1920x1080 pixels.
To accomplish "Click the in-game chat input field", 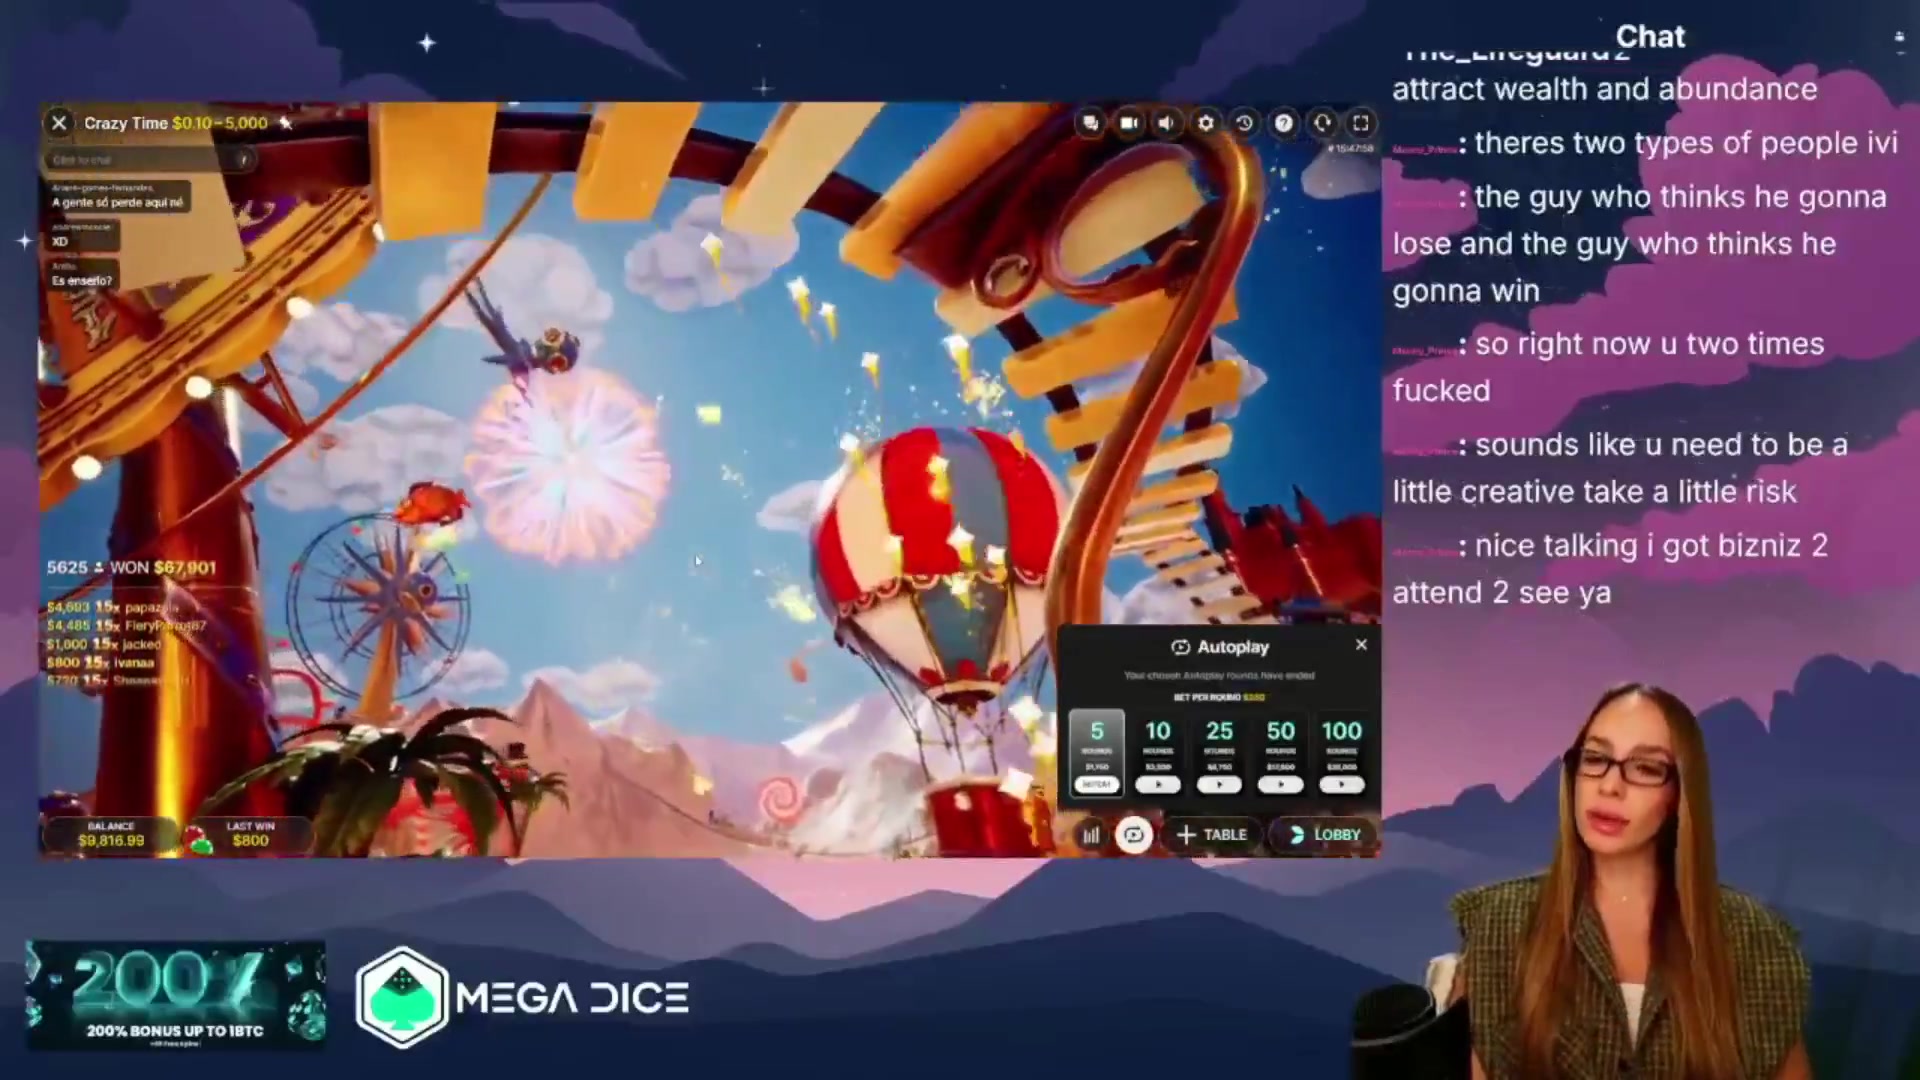I will tap(148, 160).
